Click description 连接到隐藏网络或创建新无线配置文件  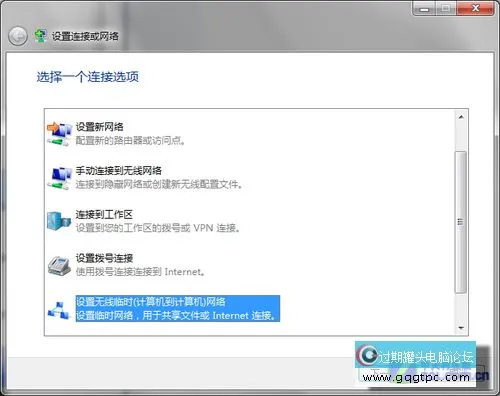pyautogui.click(x=159, y=184)
